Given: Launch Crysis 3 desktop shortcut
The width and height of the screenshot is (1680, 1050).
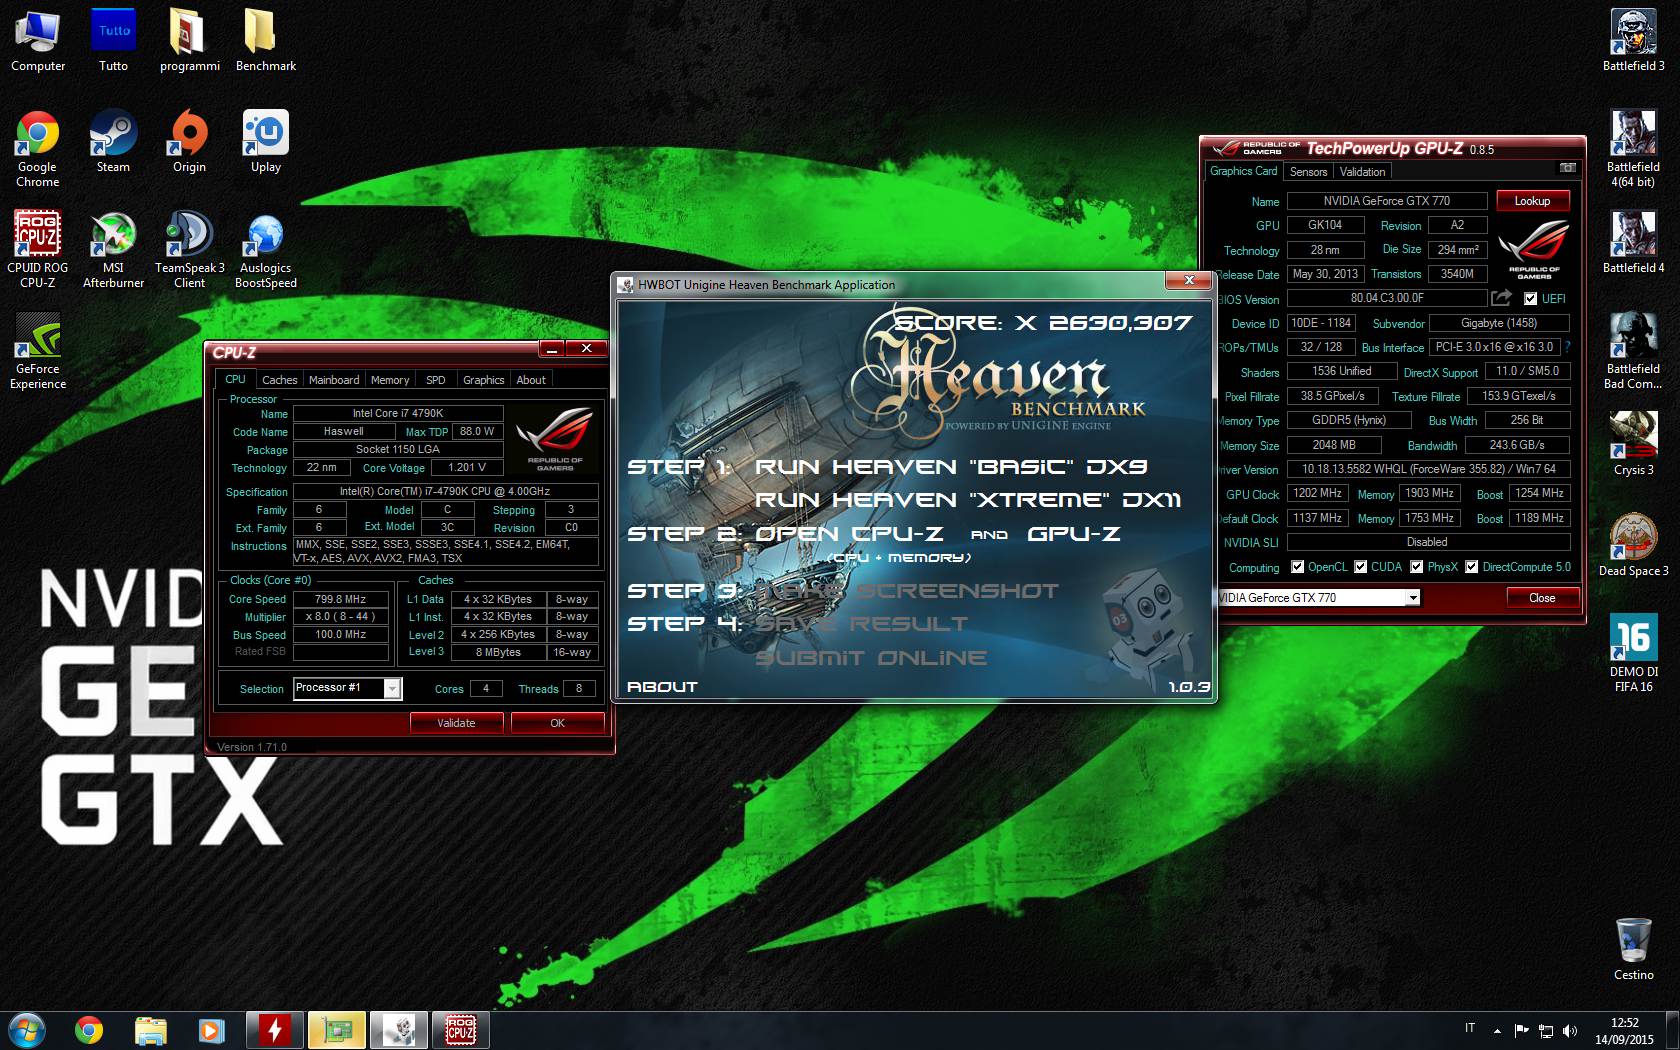Looking at the screenshot, I should [x=1633, y=445].
